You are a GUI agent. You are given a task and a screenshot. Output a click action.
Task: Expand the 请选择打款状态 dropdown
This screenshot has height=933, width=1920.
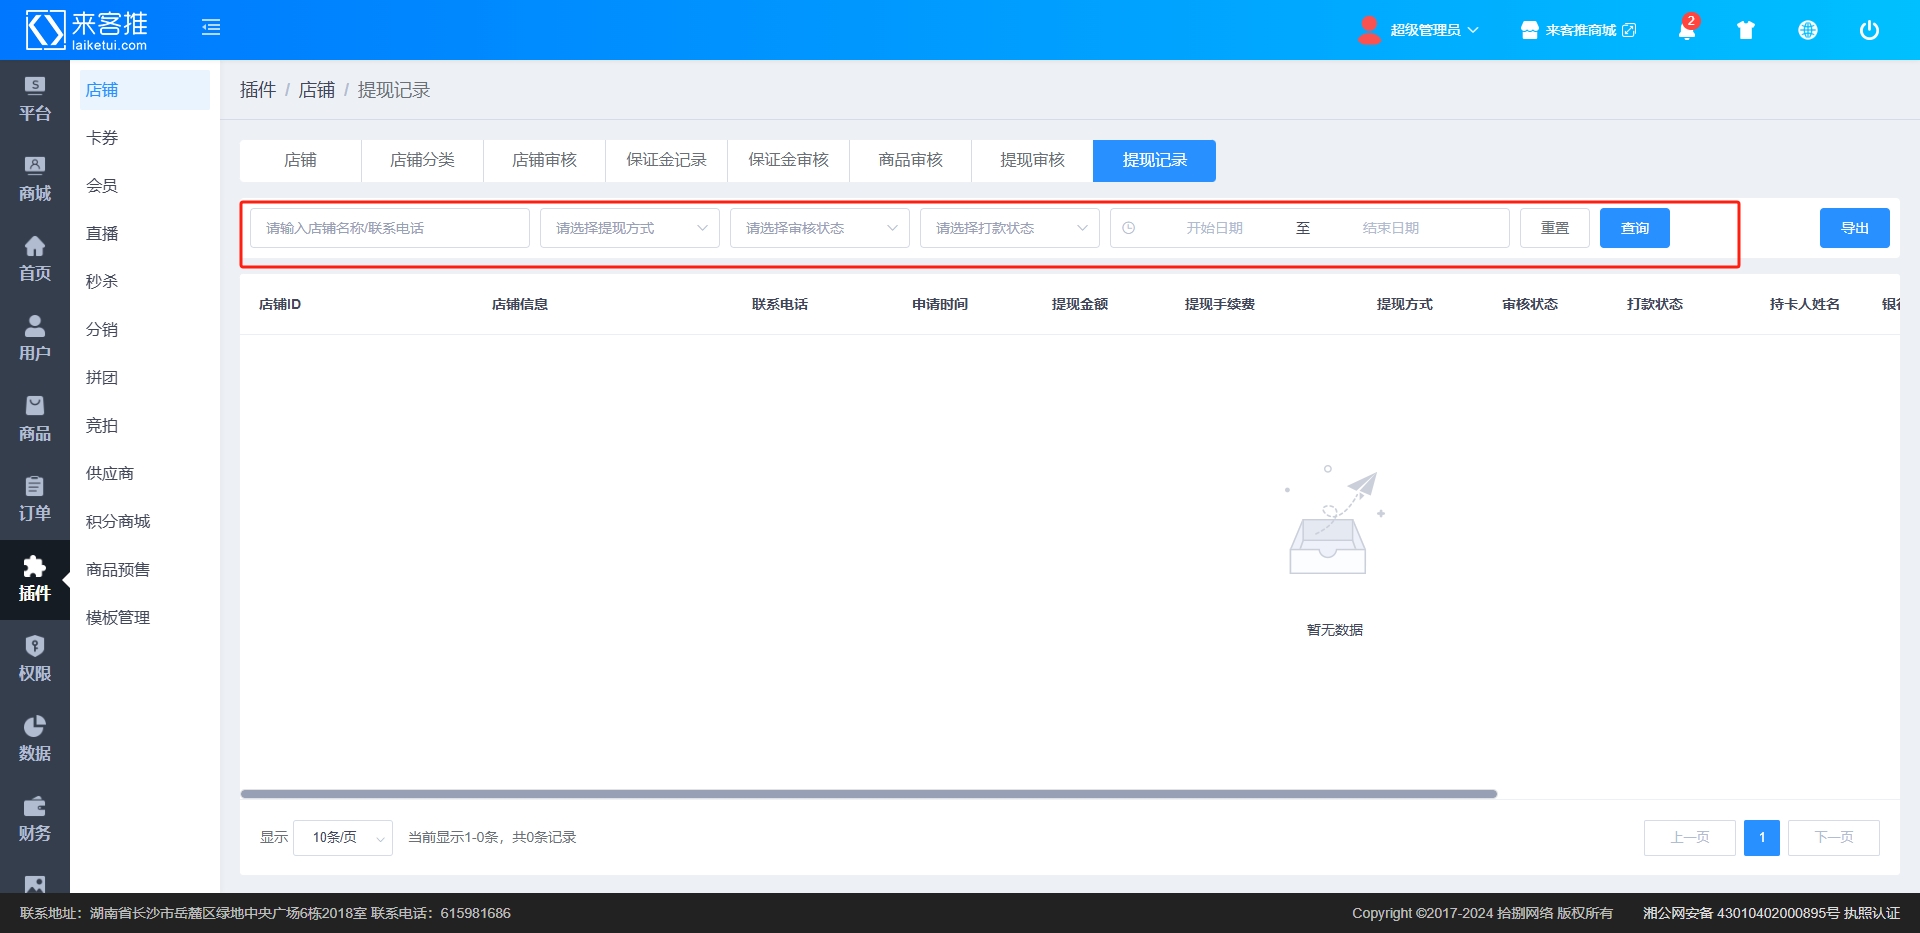(1009, 228)
